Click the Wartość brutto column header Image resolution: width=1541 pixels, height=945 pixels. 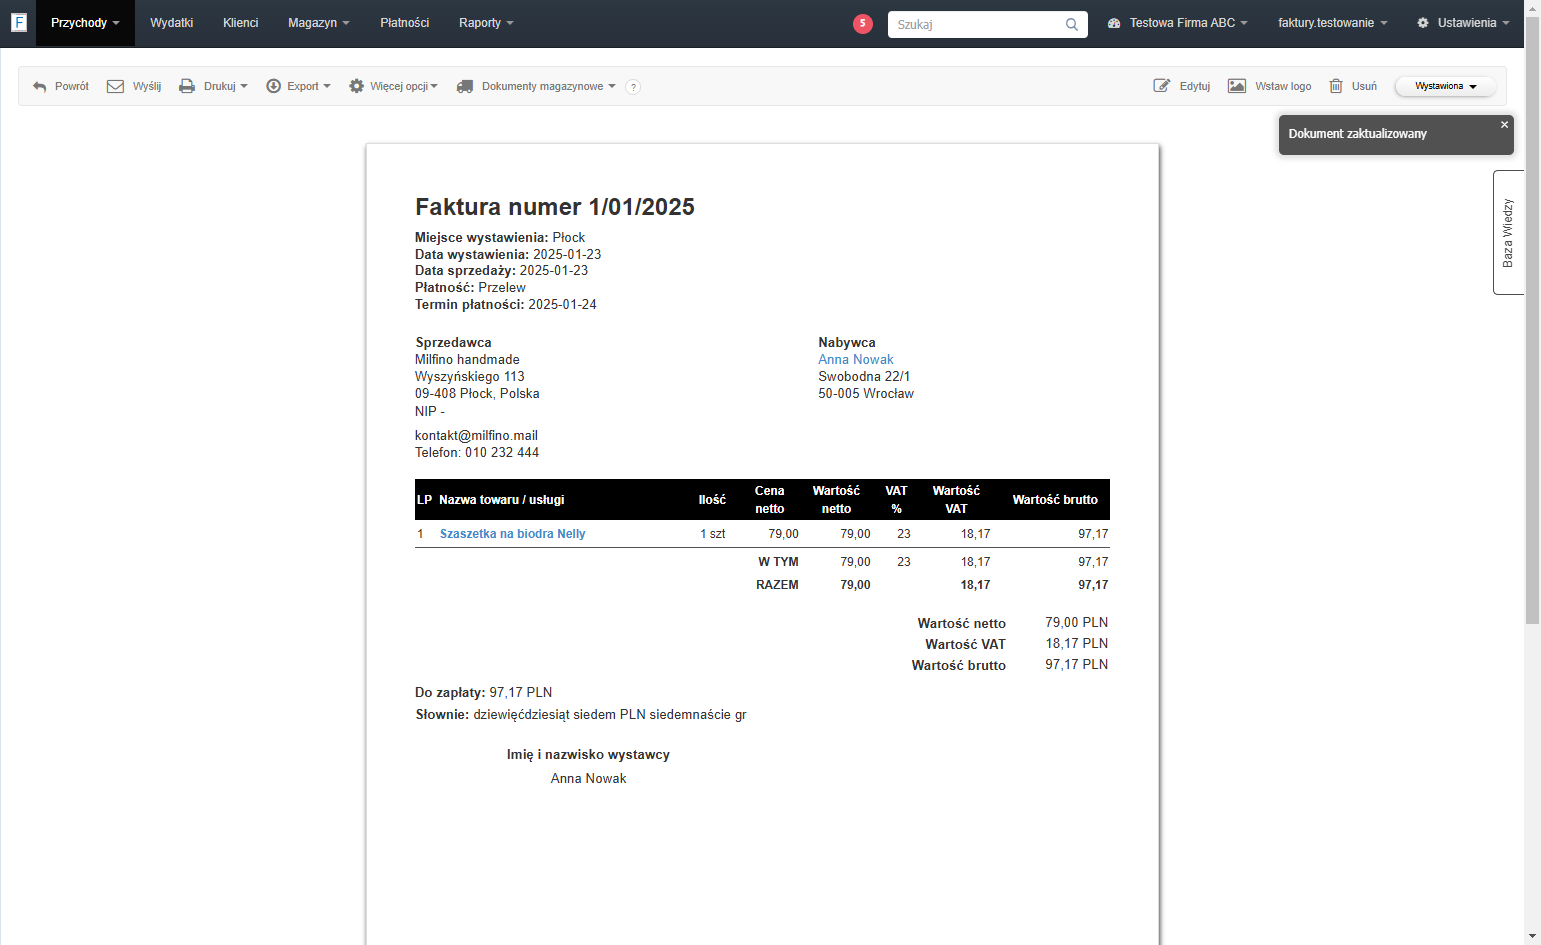[1055, 500]
